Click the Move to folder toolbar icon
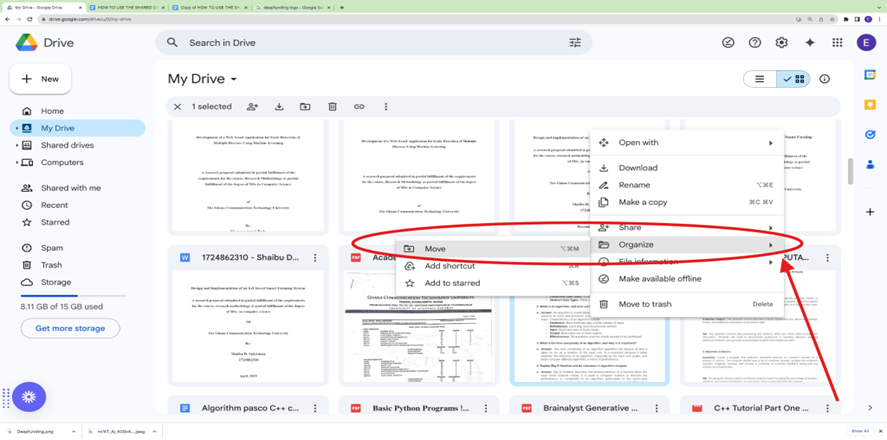 click(305, 107)
